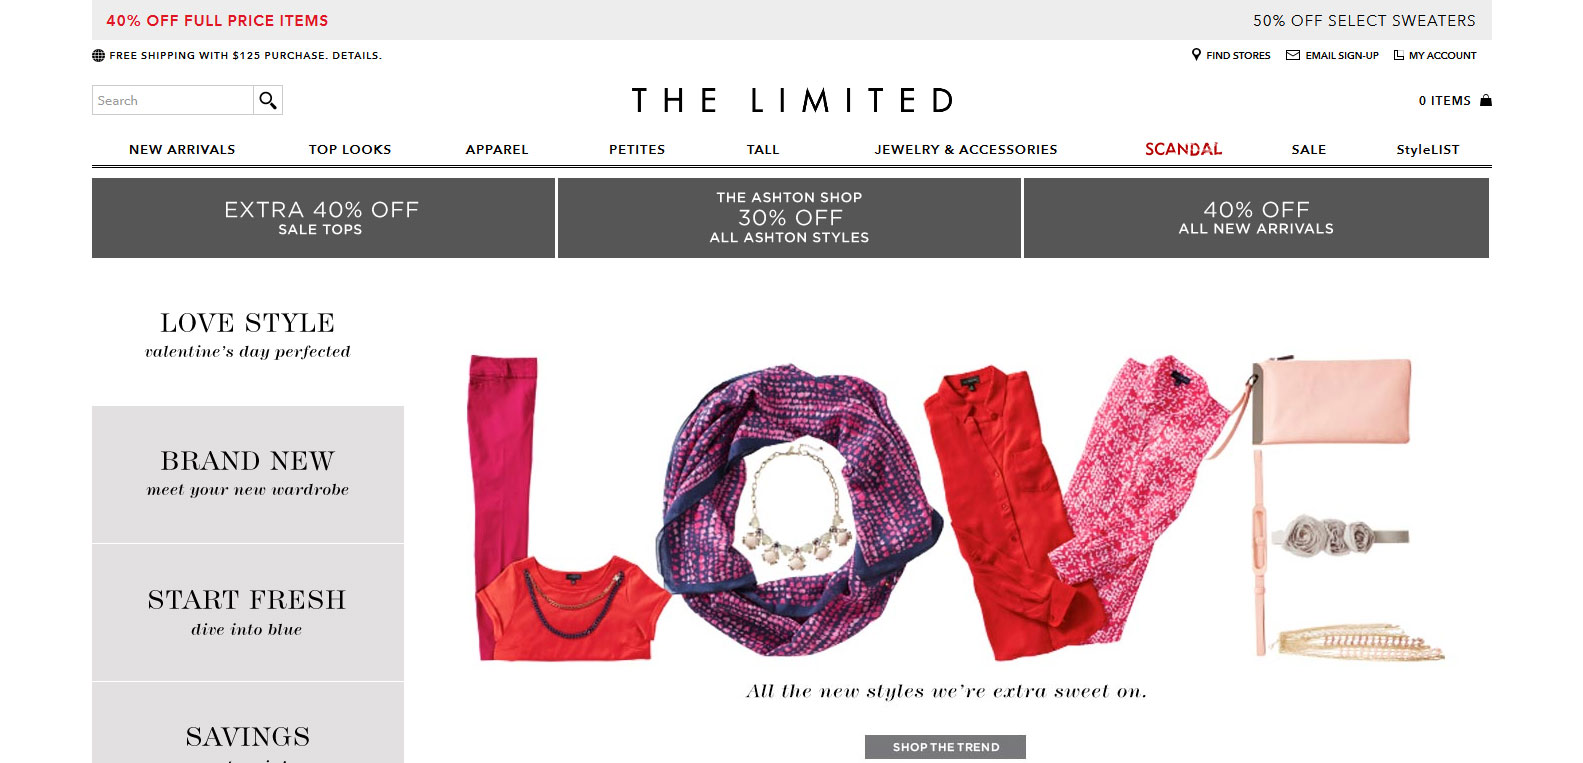Go to The Limited logo homepage

coord(792,100)
